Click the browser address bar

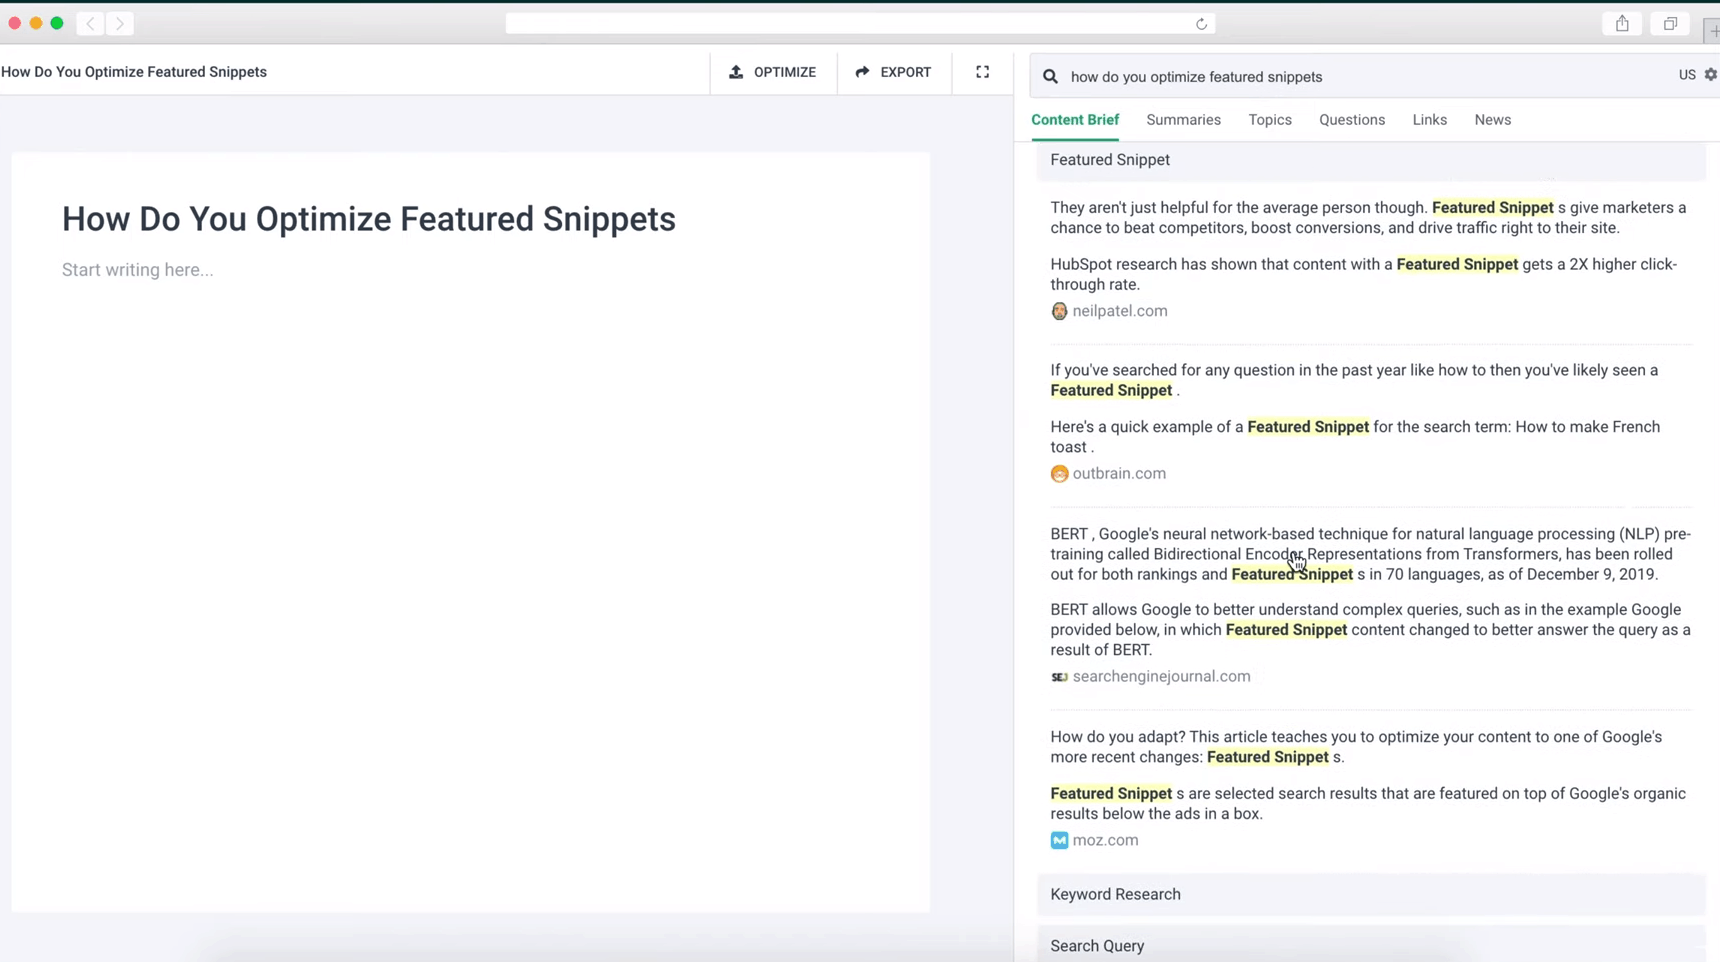tap(860, 23)
